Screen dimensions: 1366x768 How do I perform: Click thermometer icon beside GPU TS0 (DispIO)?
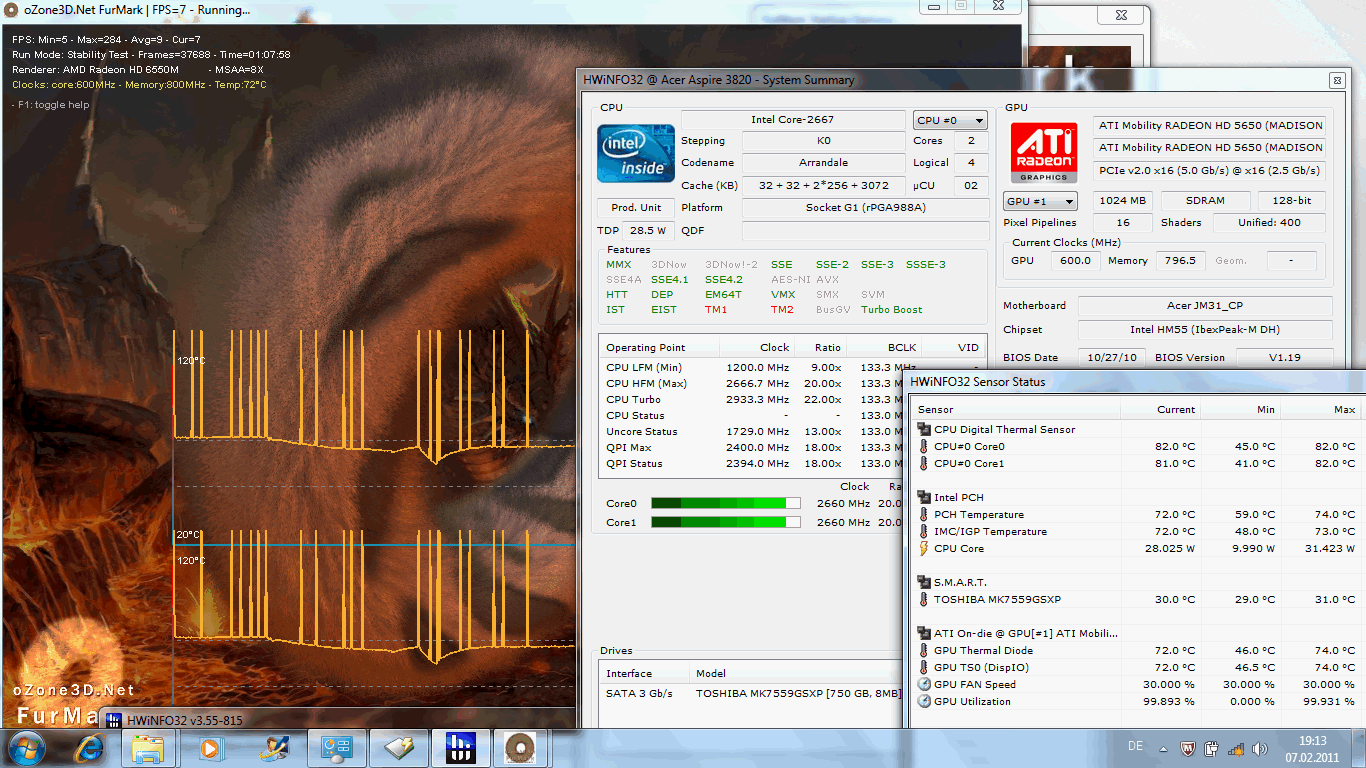(x=924, y=668)
